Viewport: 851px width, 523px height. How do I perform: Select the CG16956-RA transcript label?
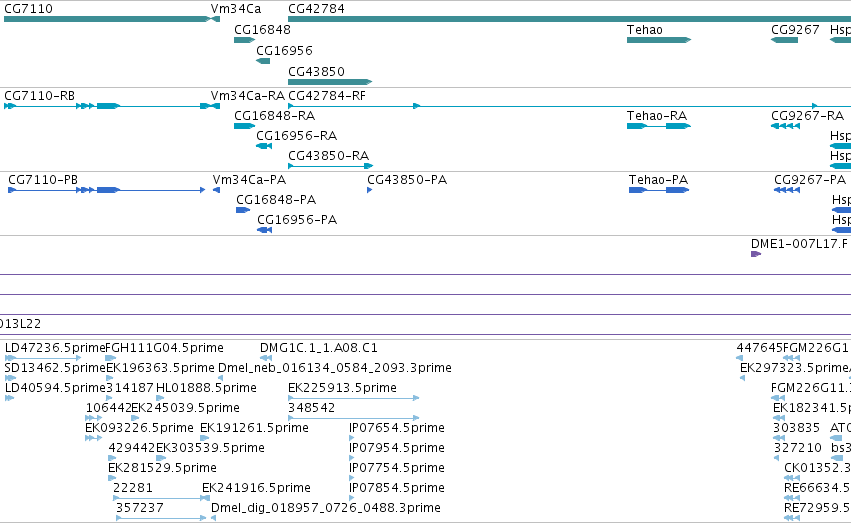[x=296, y=136]
